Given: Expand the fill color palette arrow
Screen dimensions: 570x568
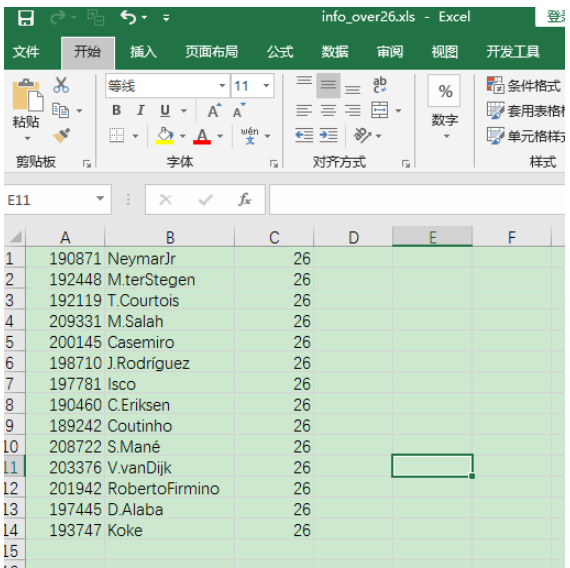Looking at the screenshot, I should pos(183,136).
